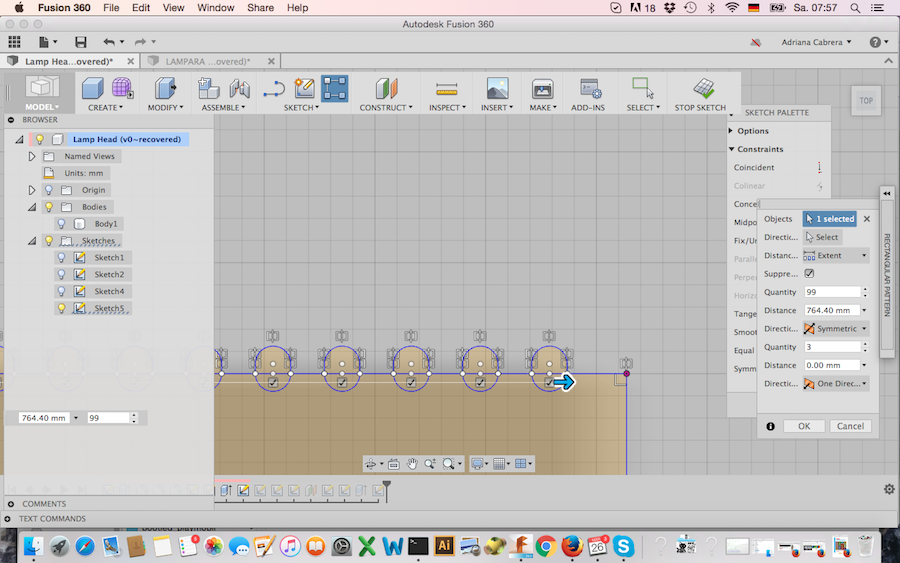Toggle visibility bulb for Sketch2
The image size is (900, 563).
61,274
